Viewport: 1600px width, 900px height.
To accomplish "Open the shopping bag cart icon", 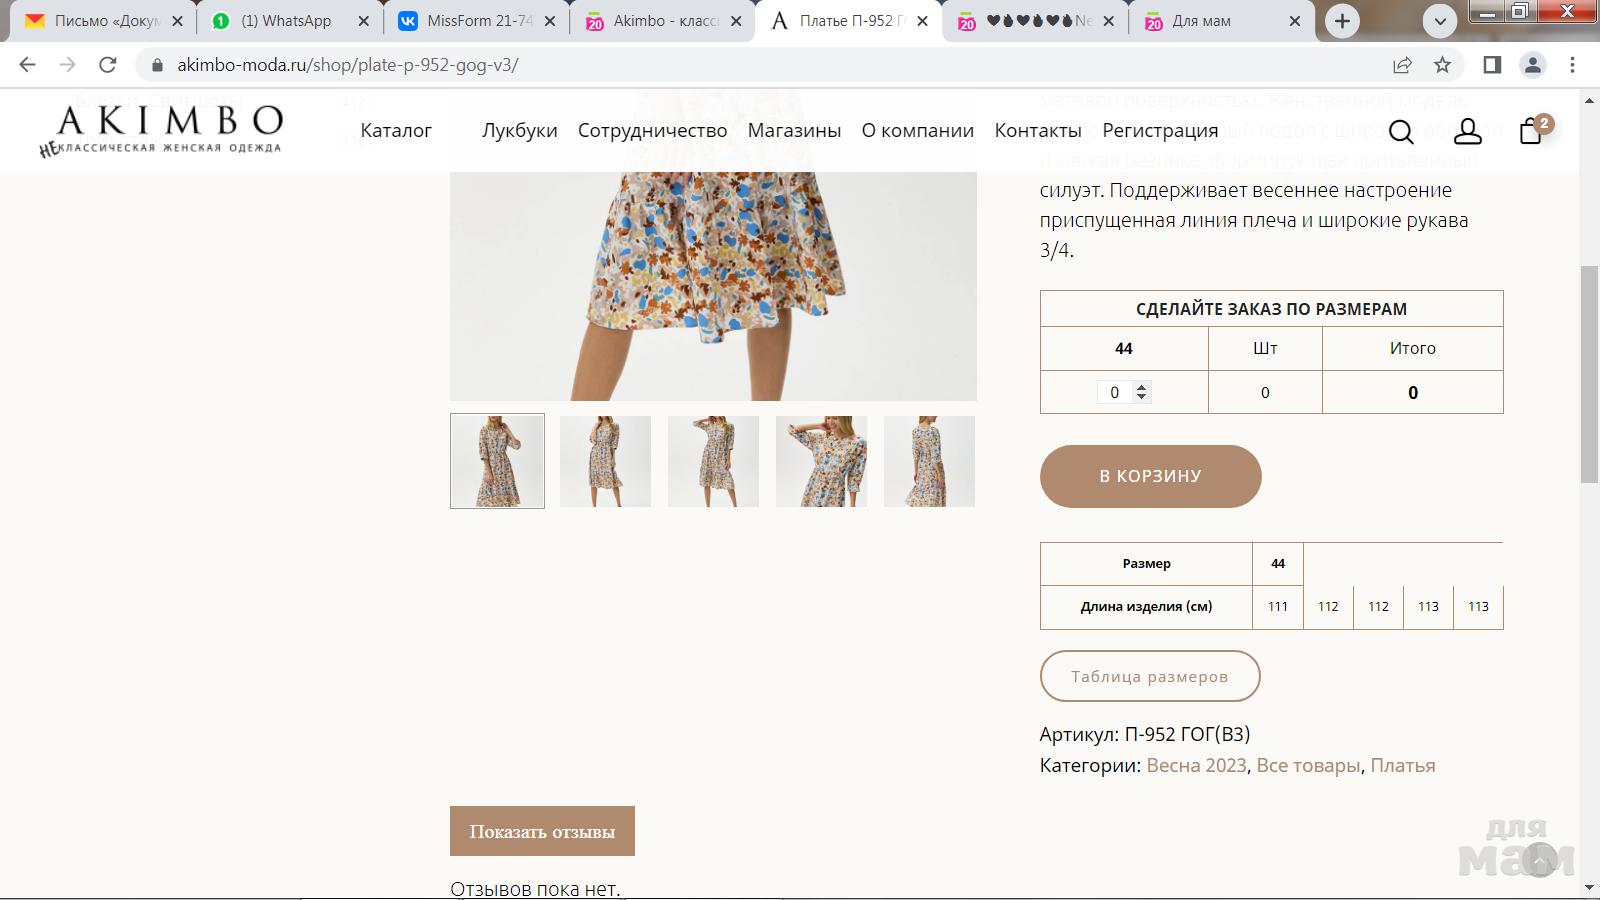I will pos(1531,131).
